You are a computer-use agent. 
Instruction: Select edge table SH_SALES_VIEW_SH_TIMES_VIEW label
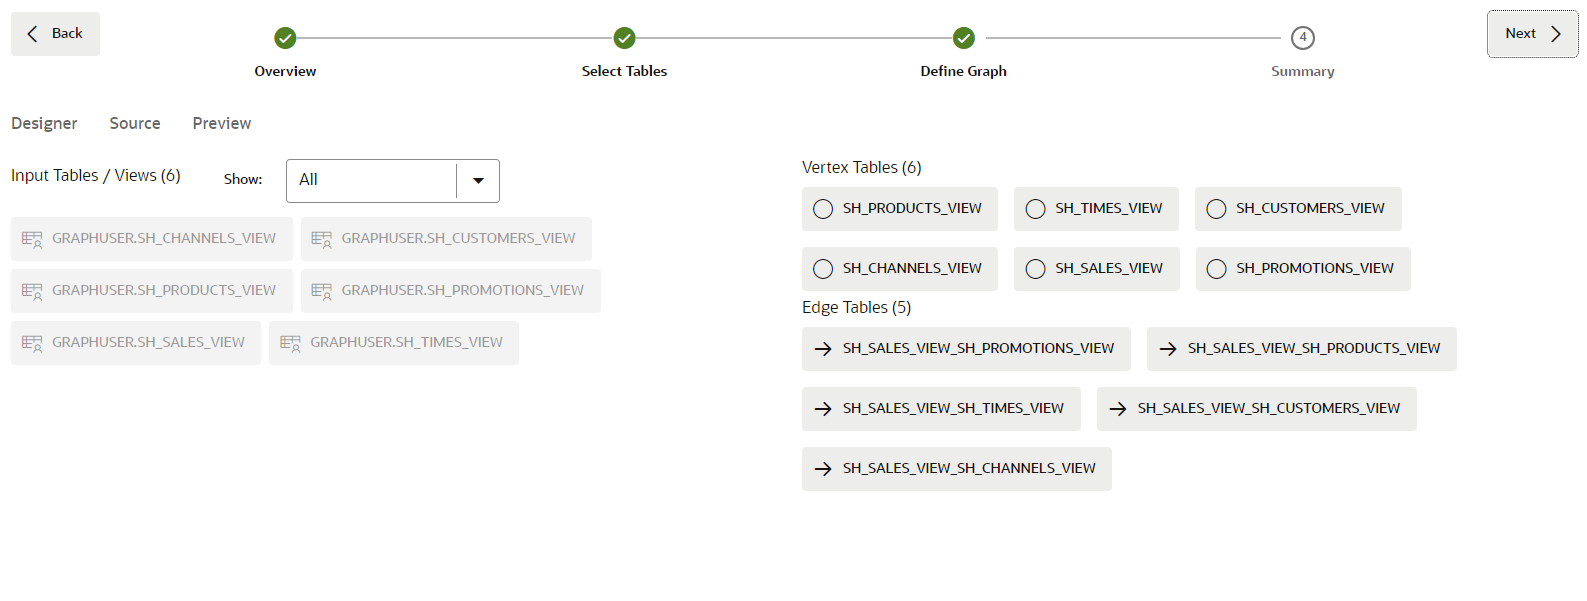(x=953, y=408)
